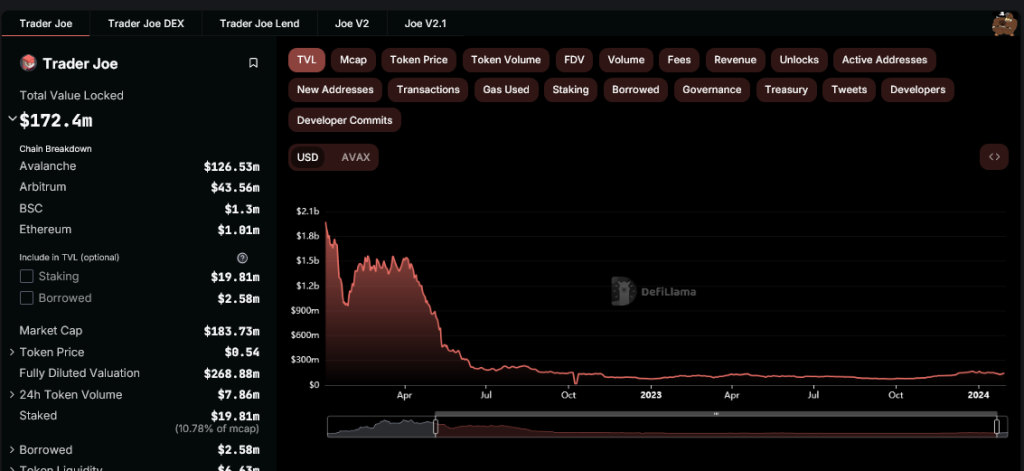The width and height of the screenshot is (1024, 471).
Task: Show the Token Volume metric
Action: click(x=505, y=60)
